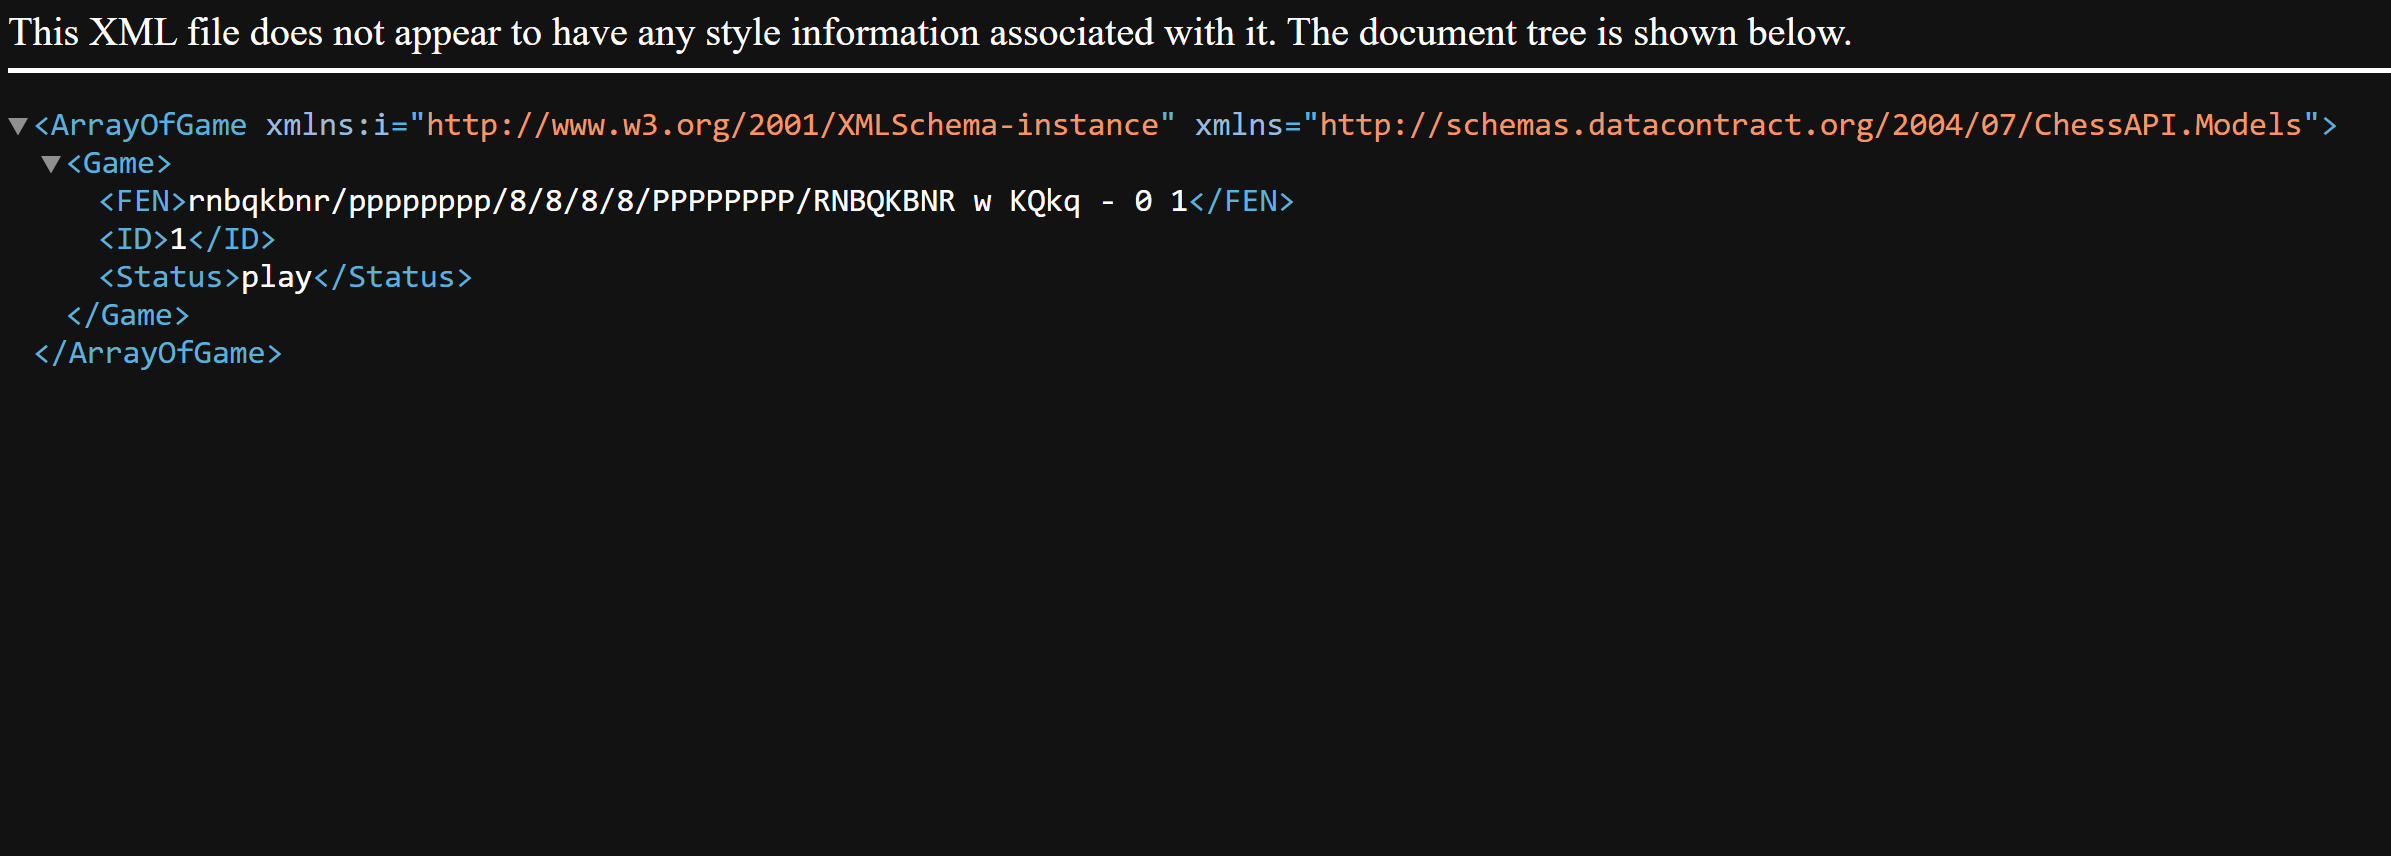Click the opening Status tag

pos(170,277)
